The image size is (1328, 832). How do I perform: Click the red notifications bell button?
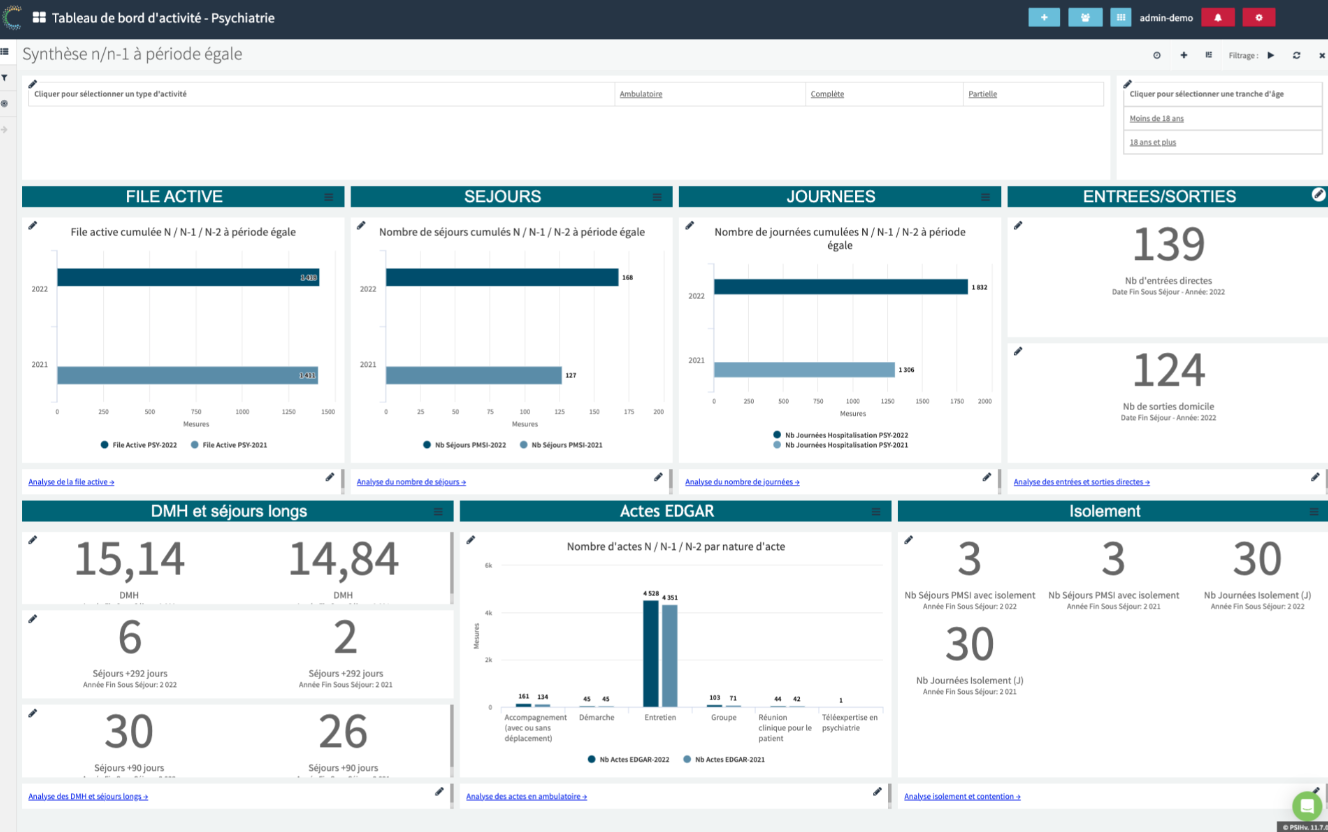point(1217,17)
